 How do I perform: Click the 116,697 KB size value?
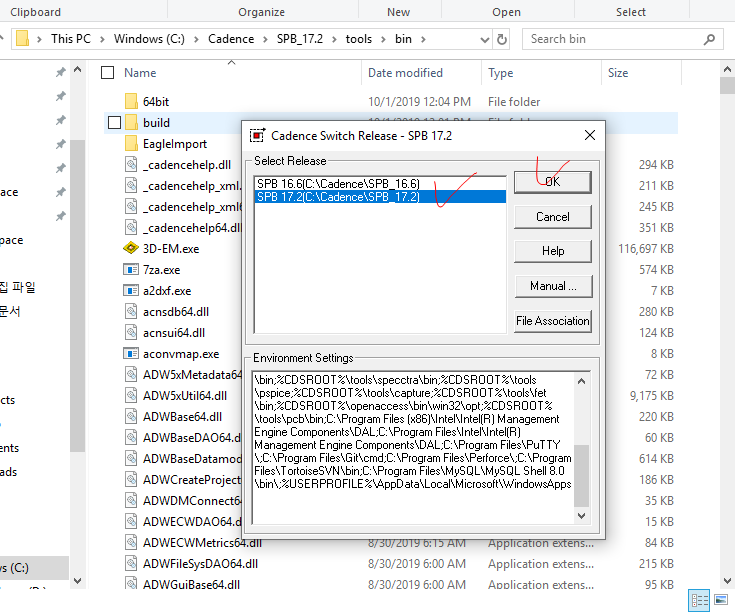point(646,249)
